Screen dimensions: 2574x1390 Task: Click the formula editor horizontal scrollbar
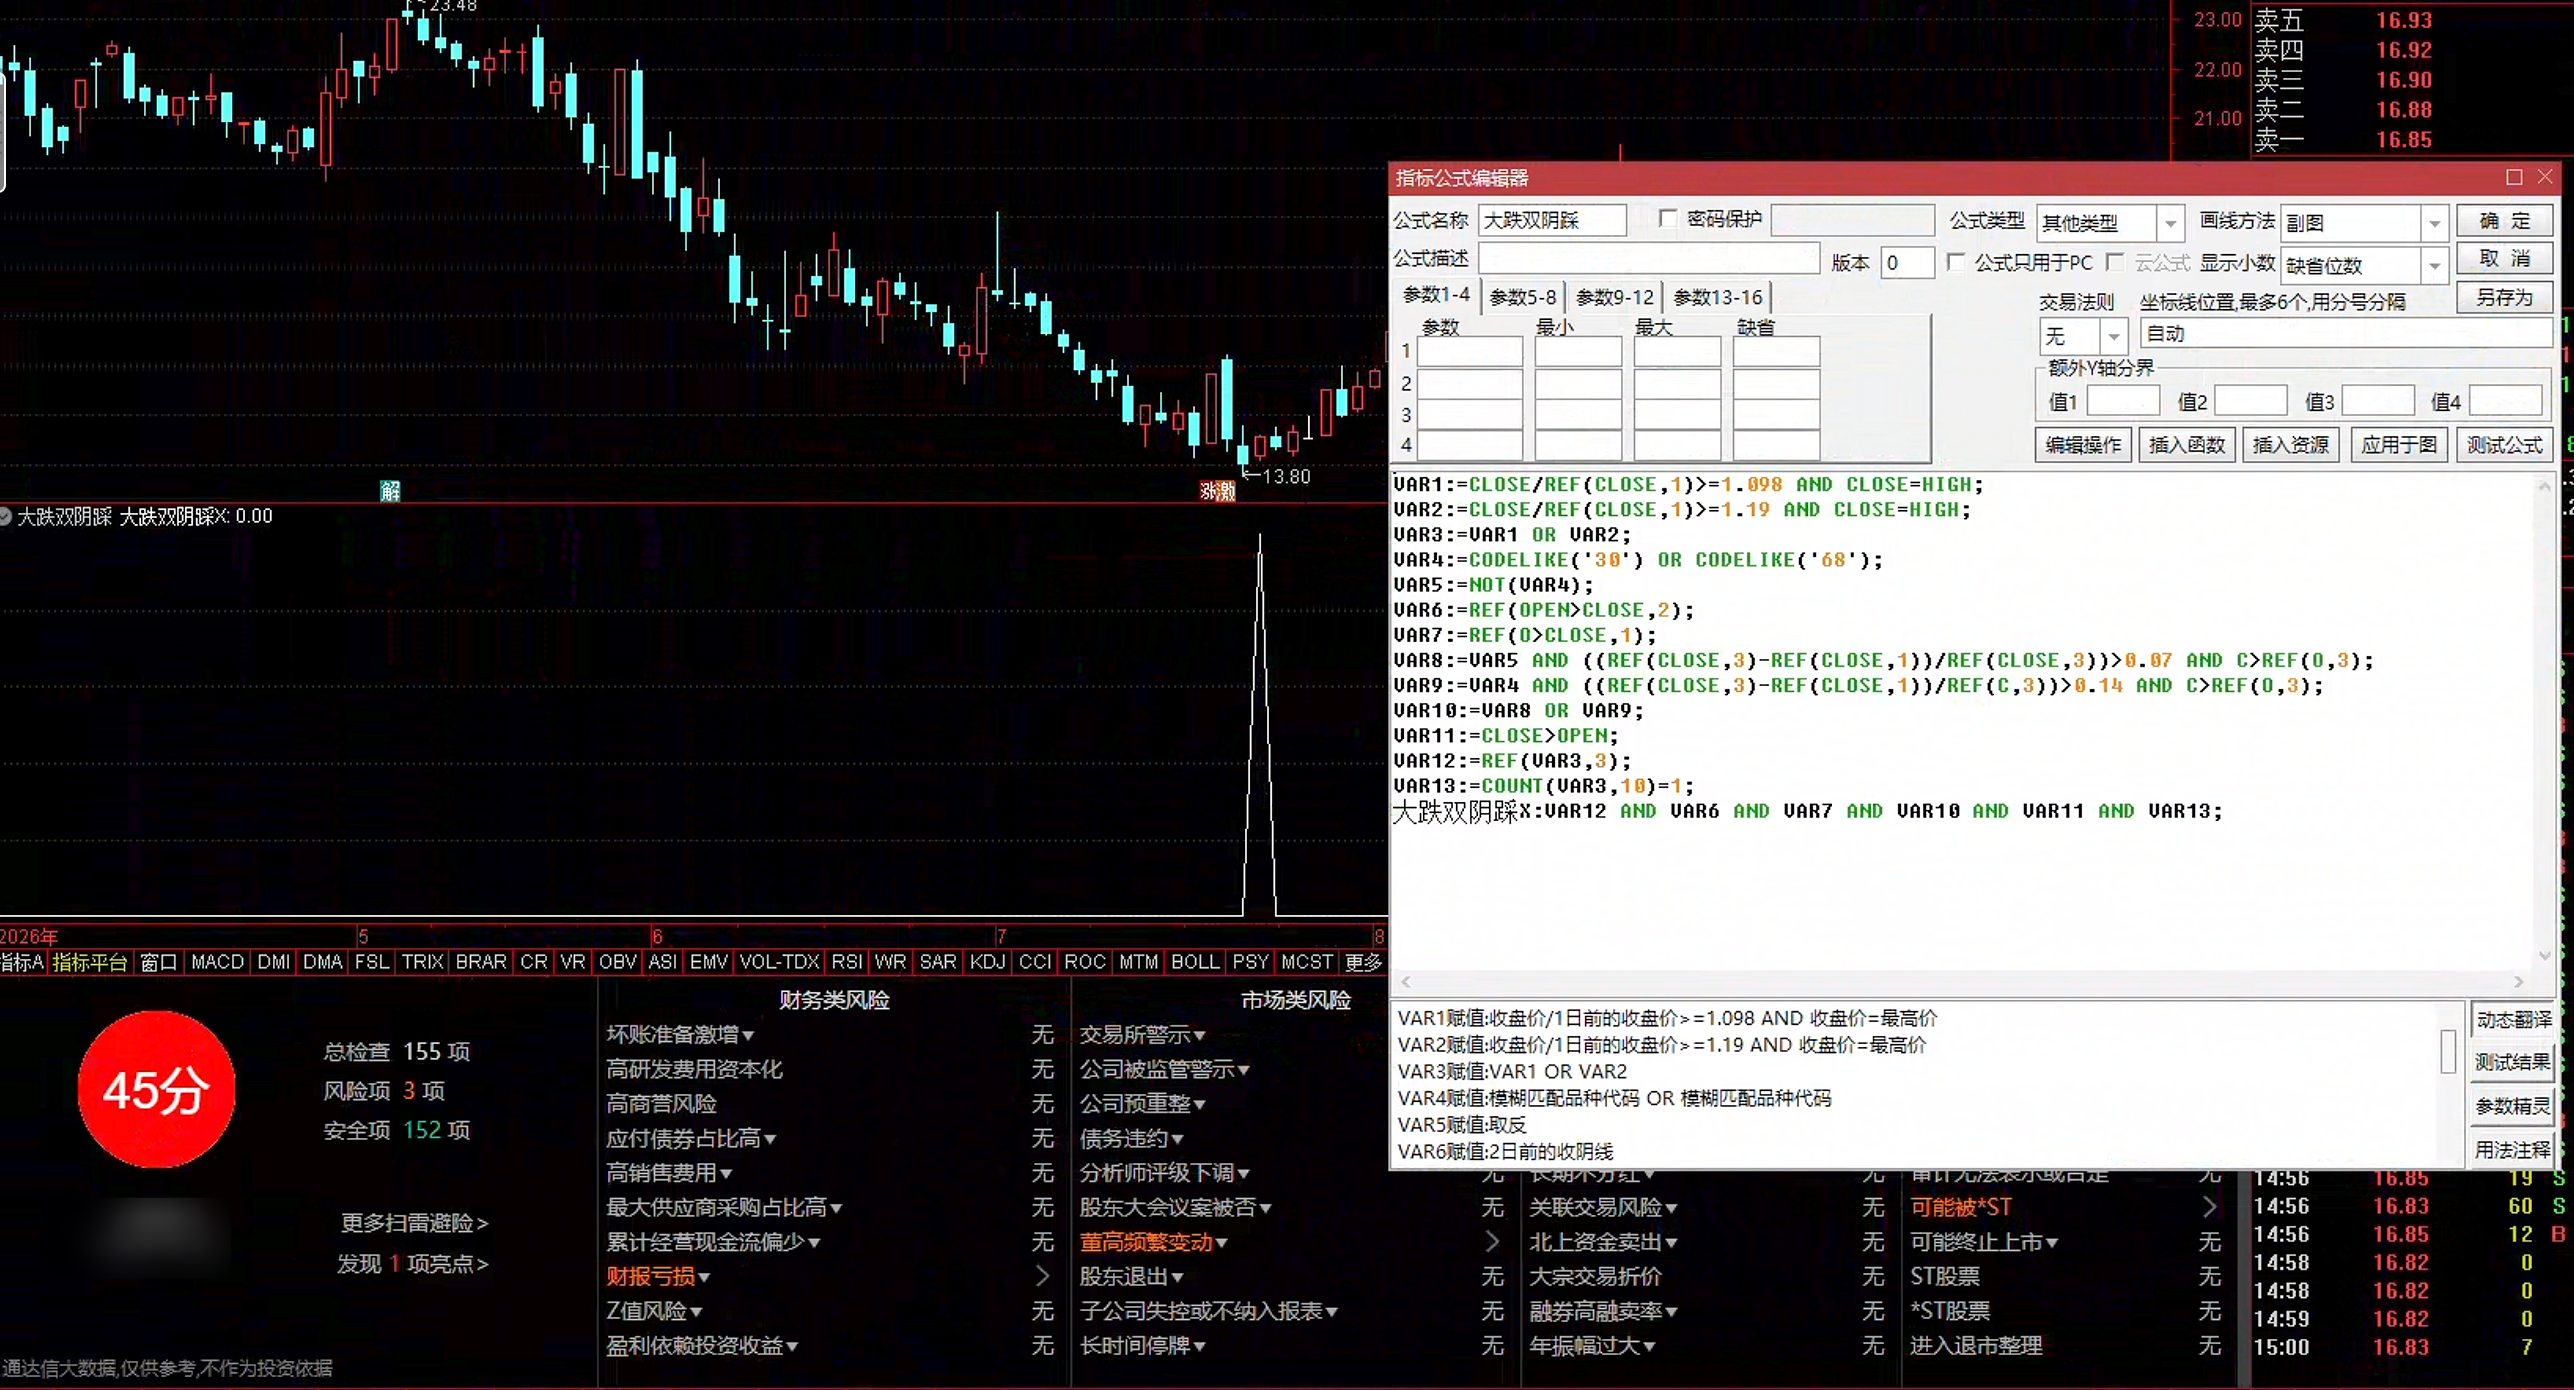pyautogui.click(x=1962, y=982)
